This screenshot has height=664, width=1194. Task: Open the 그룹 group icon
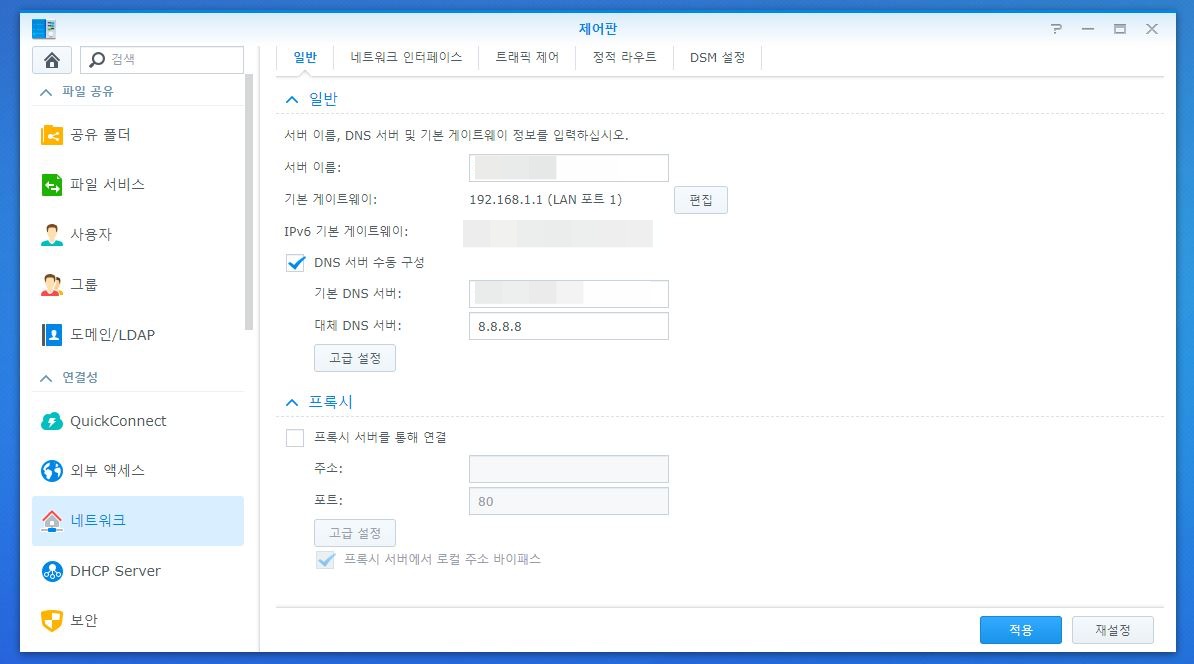click(x=52, y=285)
